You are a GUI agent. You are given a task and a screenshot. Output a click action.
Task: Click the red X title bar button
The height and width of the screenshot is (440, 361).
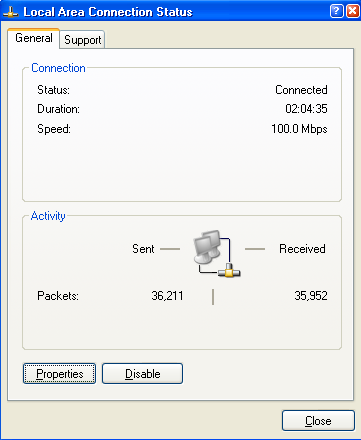click(x=353, y=11)
